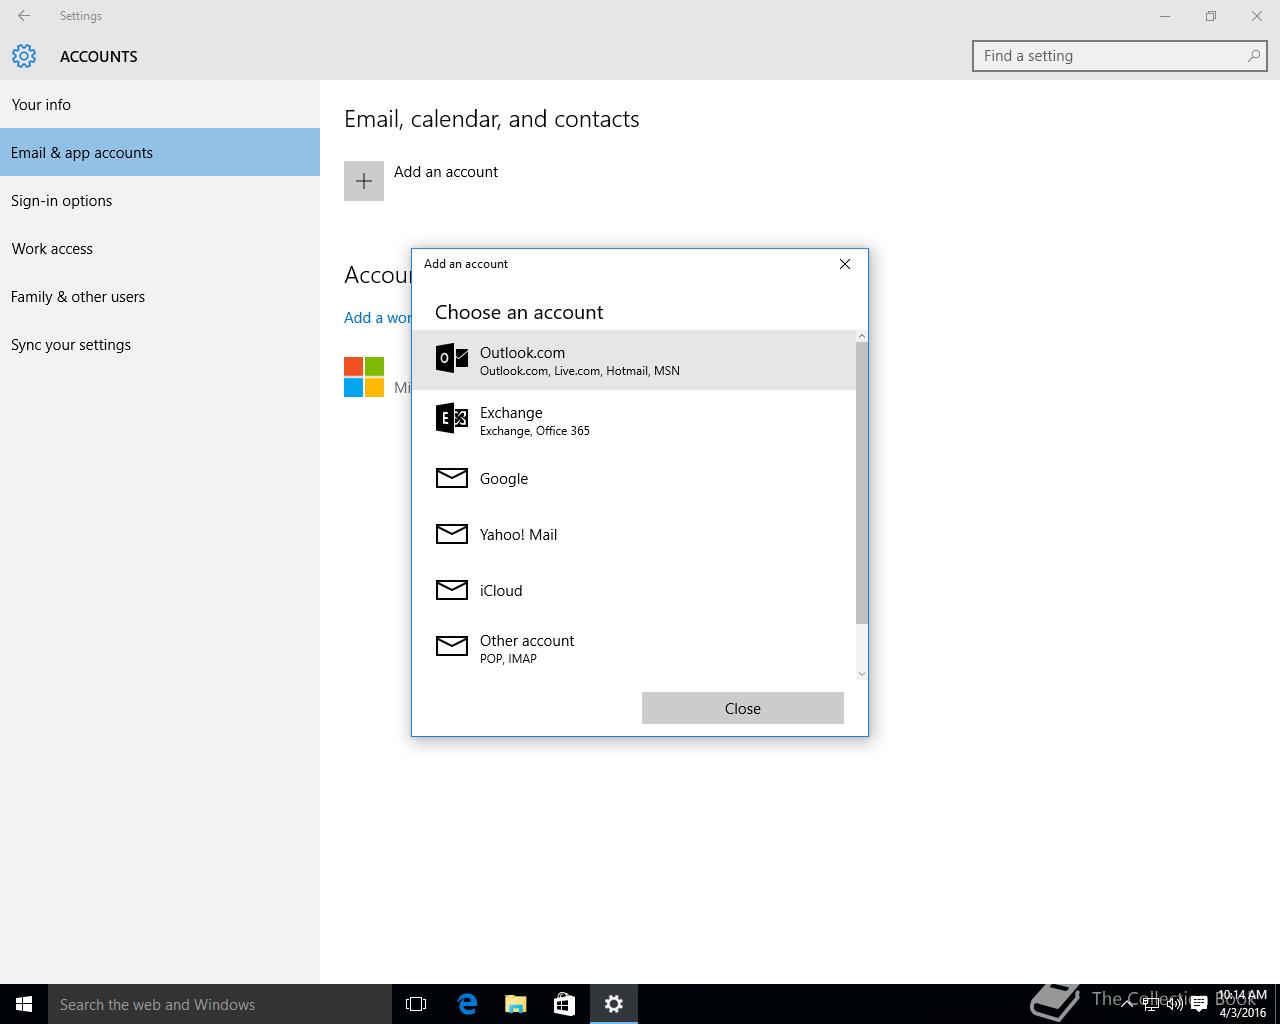Viewport: 1280px width, 1024px height.
Task: Click the Yahoo! Mail envelope icon
Action: point(452,534)
